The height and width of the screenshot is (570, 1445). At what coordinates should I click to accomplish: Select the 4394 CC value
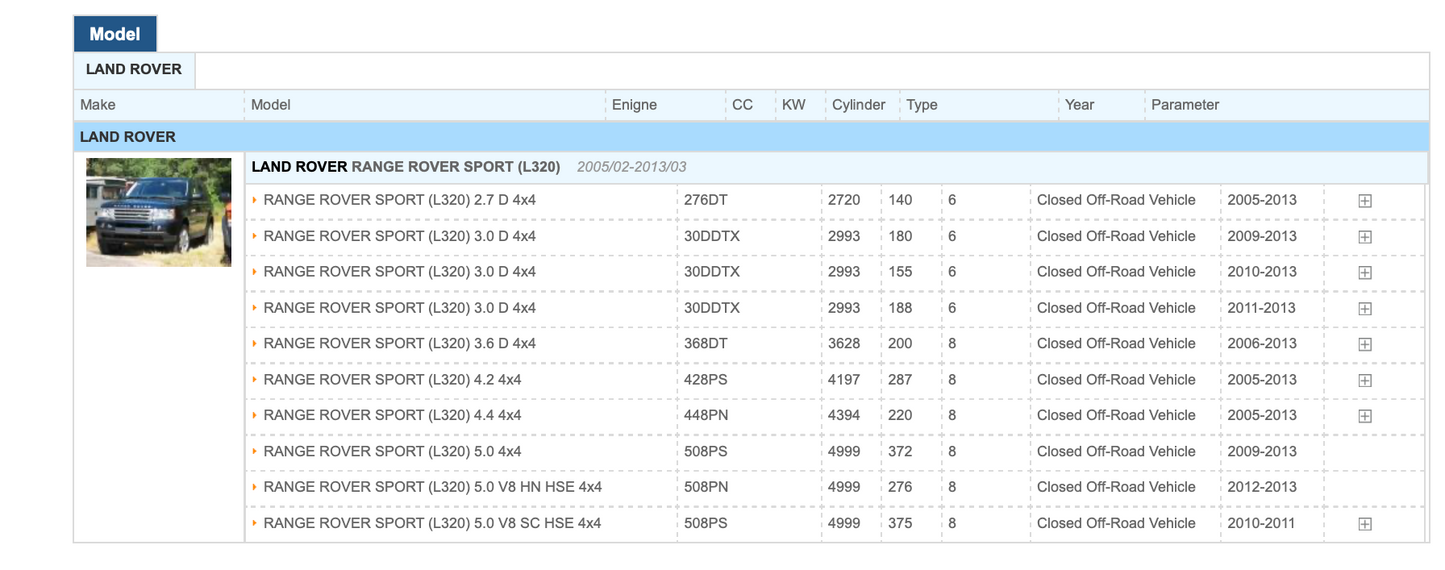(844, 416)
